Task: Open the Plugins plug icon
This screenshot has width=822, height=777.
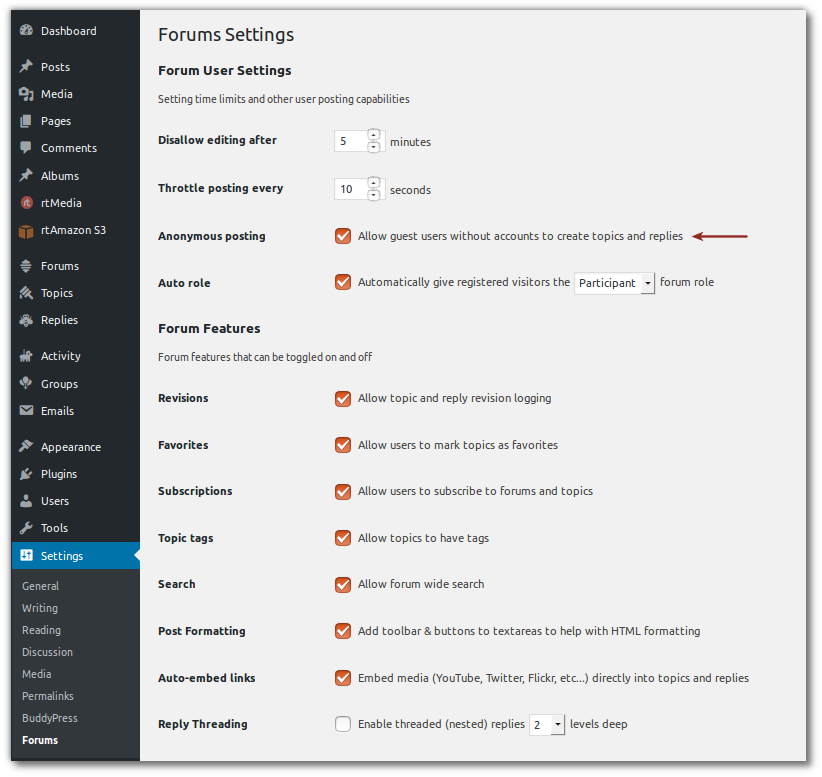Action: pyautogui.click(x=26, y=474)
